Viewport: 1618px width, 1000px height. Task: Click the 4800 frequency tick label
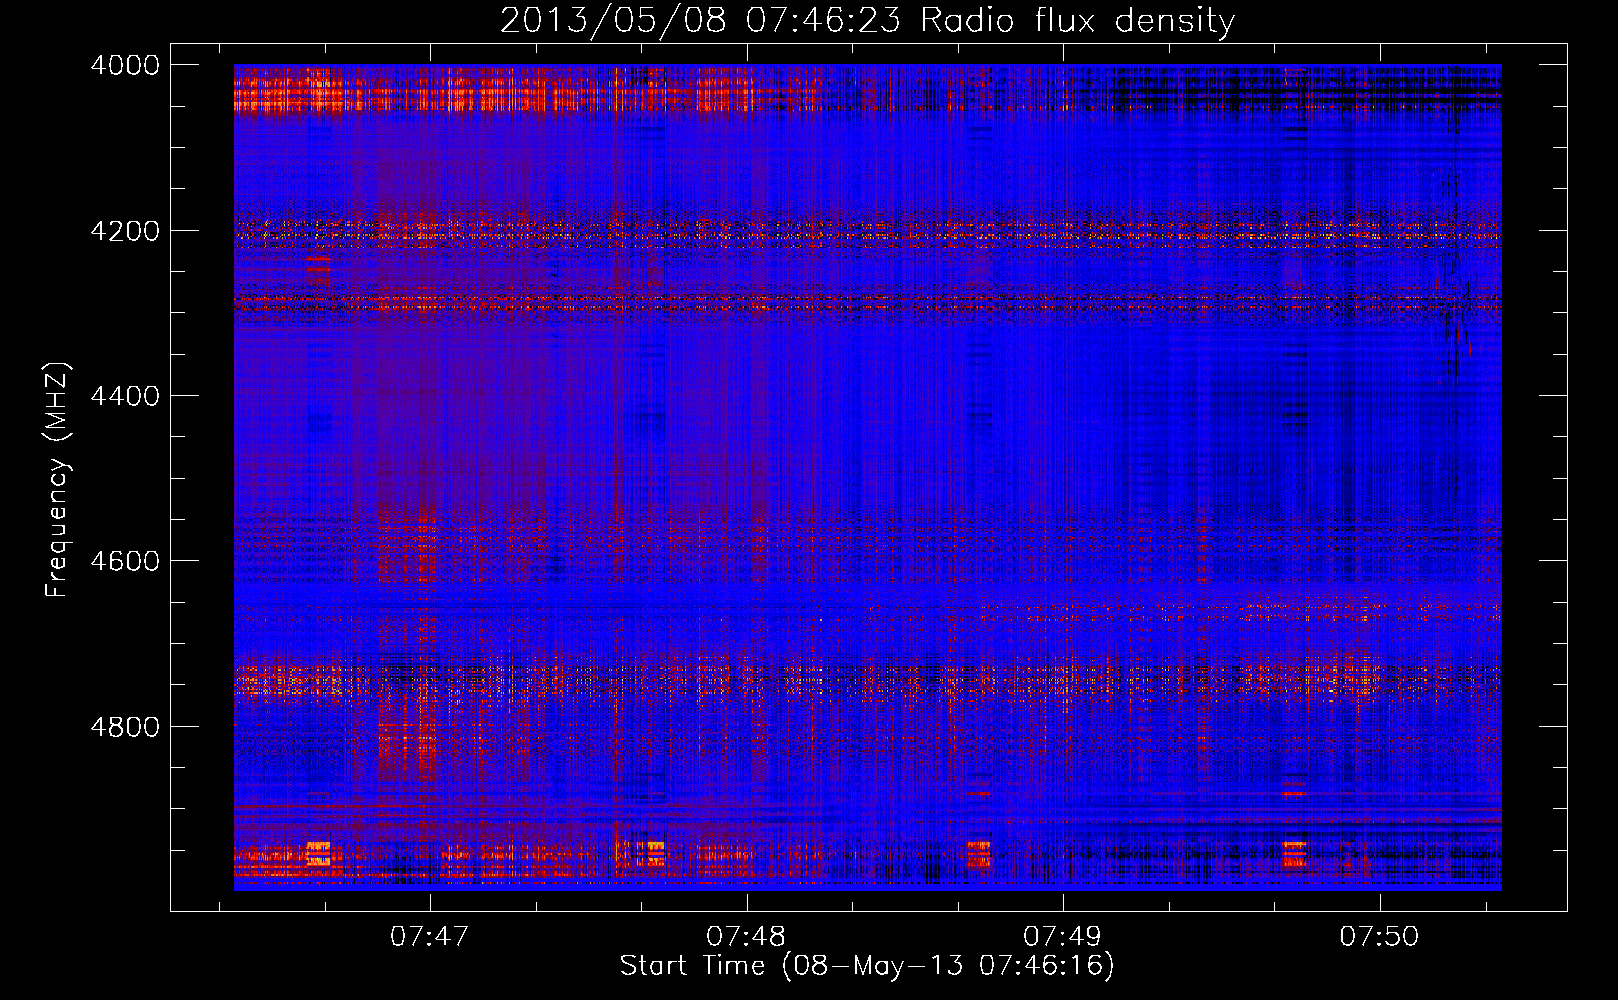coord(125,727)
